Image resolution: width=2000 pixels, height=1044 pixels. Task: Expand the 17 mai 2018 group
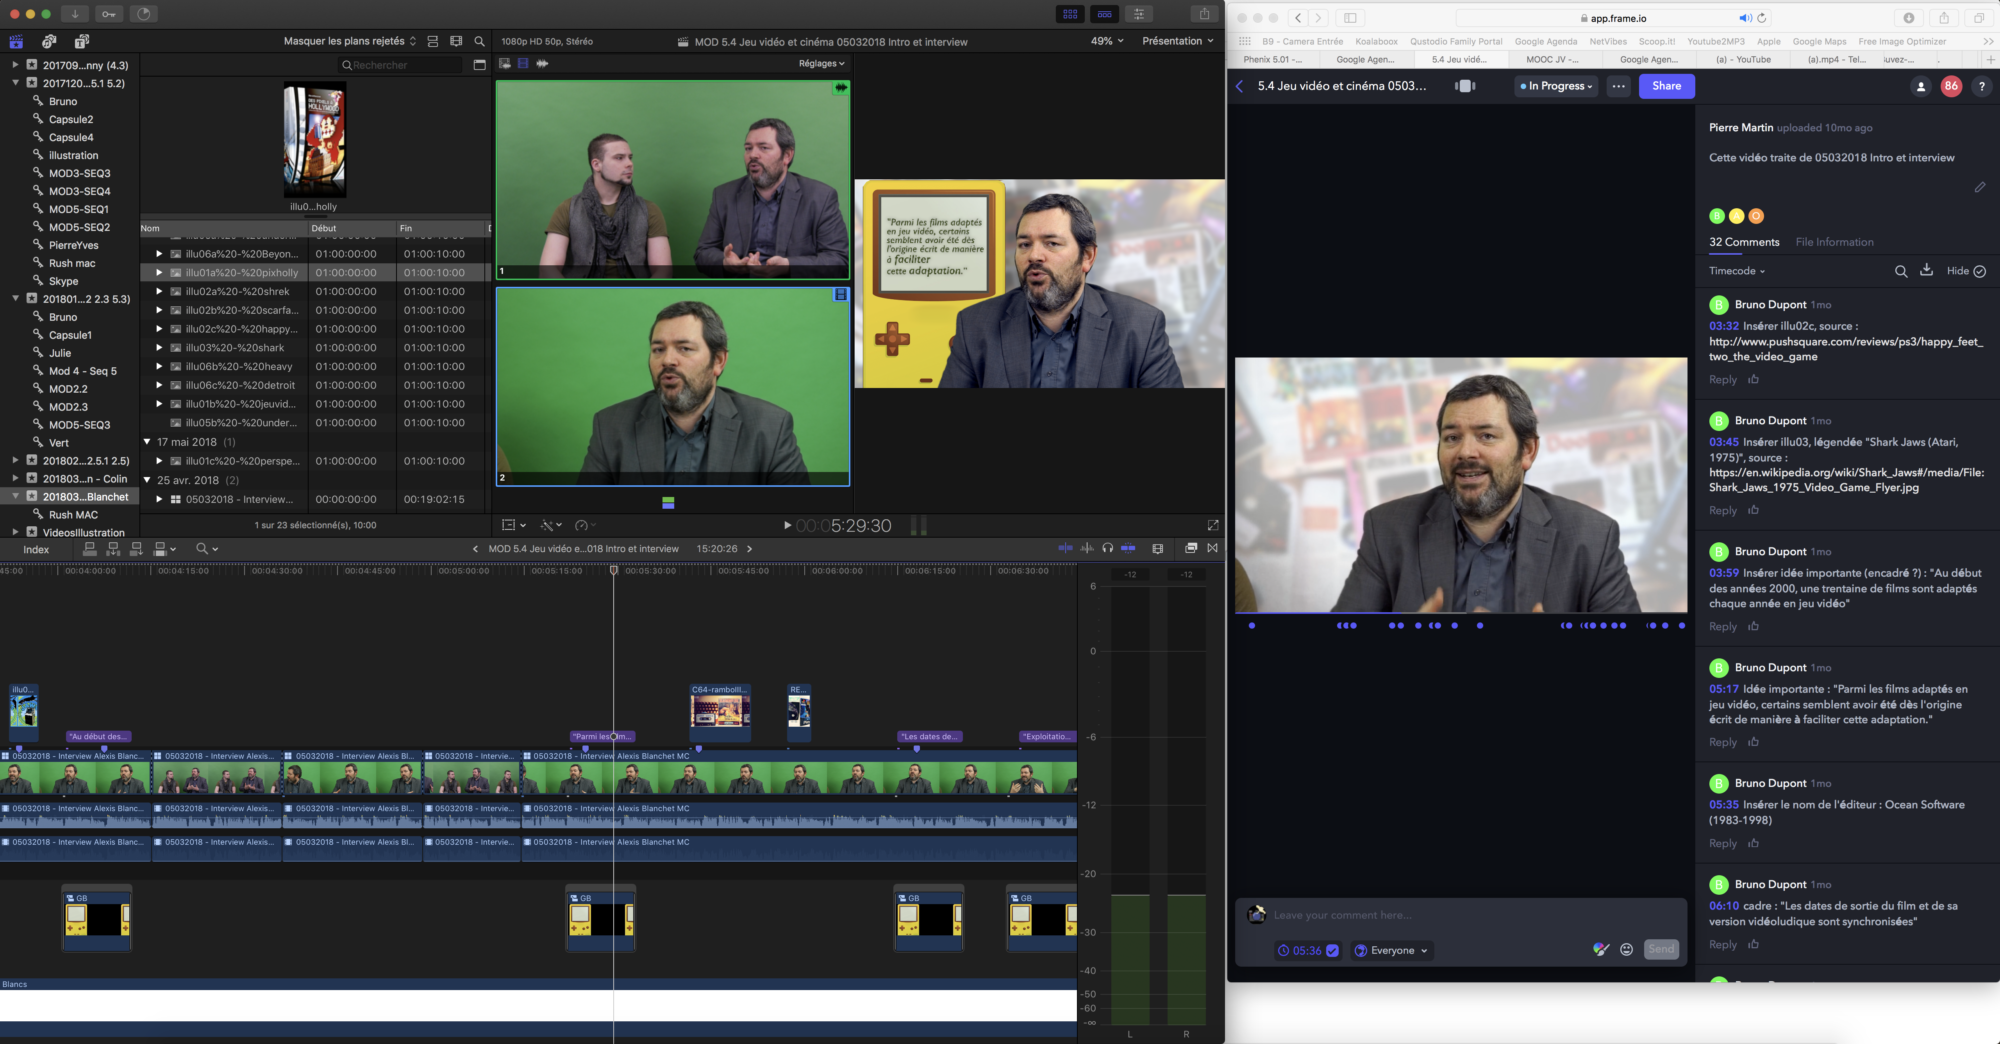(147, 442)
